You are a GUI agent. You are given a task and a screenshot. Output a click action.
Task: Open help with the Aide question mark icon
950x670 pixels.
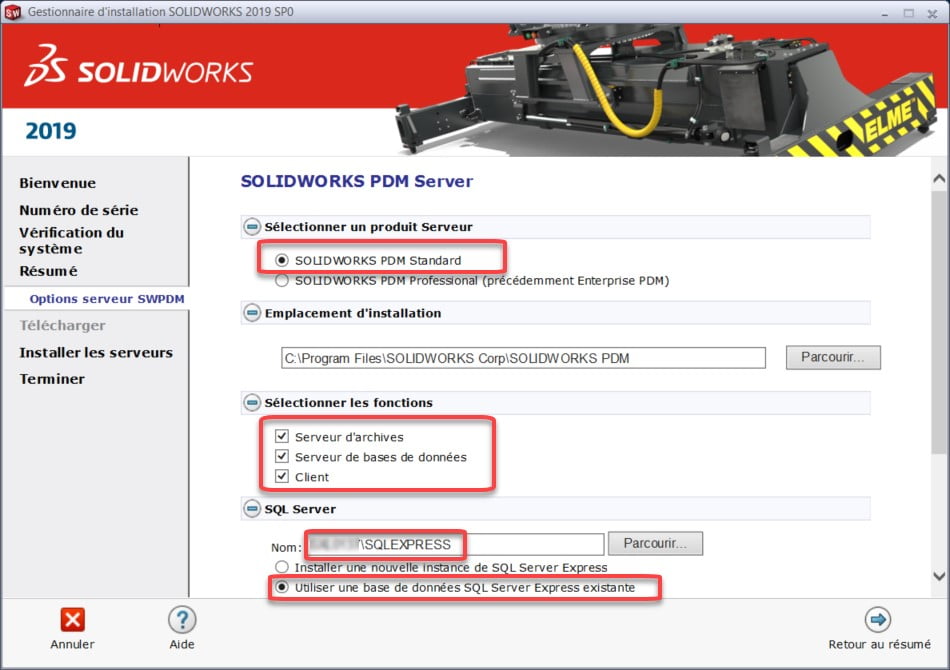tap(182, 620)
